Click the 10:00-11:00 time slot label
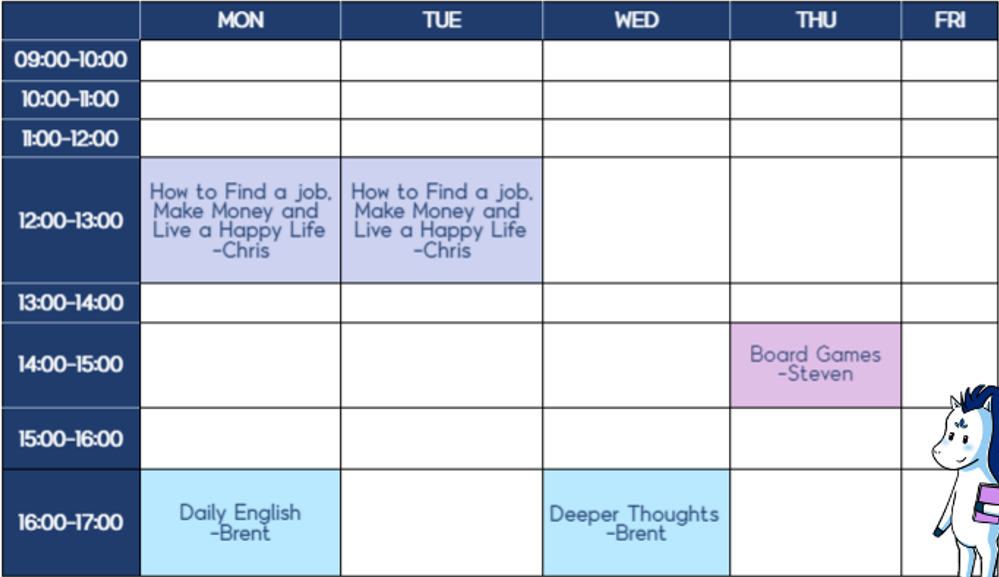 71,99
